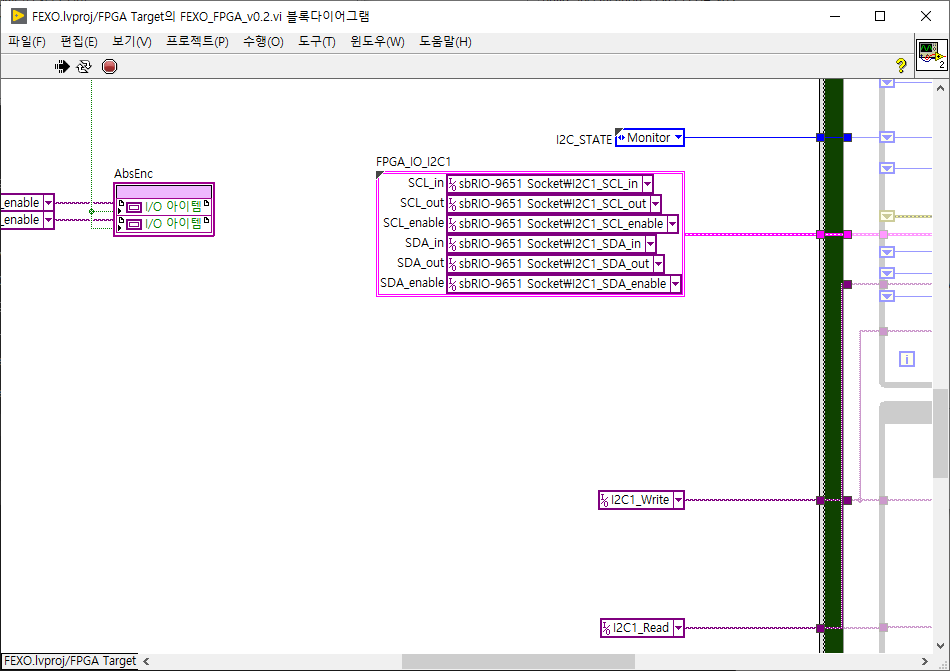Click the vertical scrollbar down arrow
This screenshot has height=671, width=950.
[x=940, y=646]
